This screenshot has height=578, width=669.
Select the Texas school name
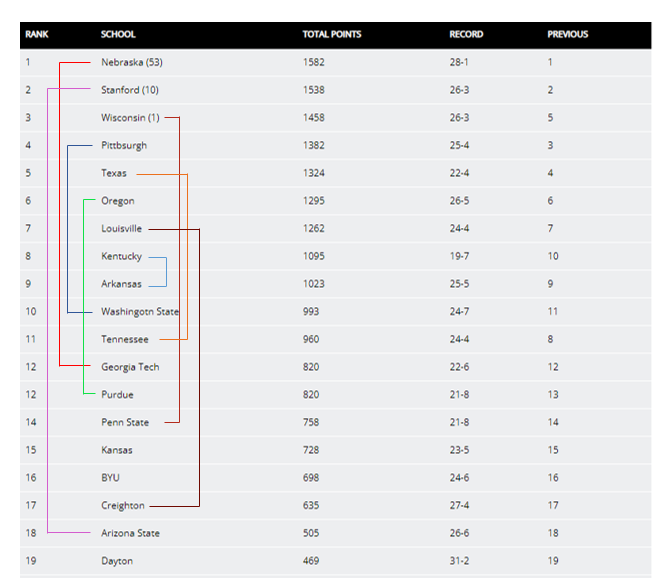[x=114, y=173]
